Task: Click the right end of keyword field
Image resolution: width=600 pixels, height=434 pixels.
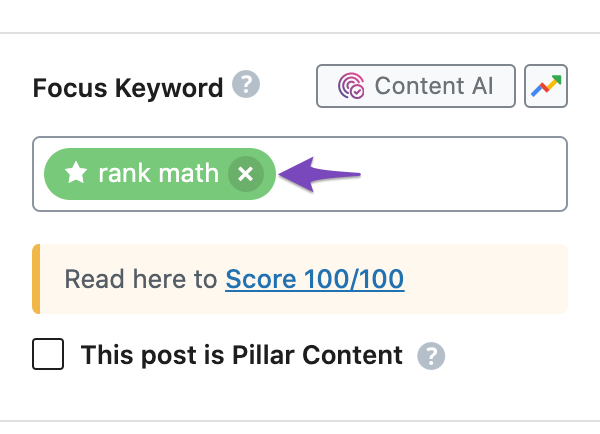Action: (x=551, y=174)
